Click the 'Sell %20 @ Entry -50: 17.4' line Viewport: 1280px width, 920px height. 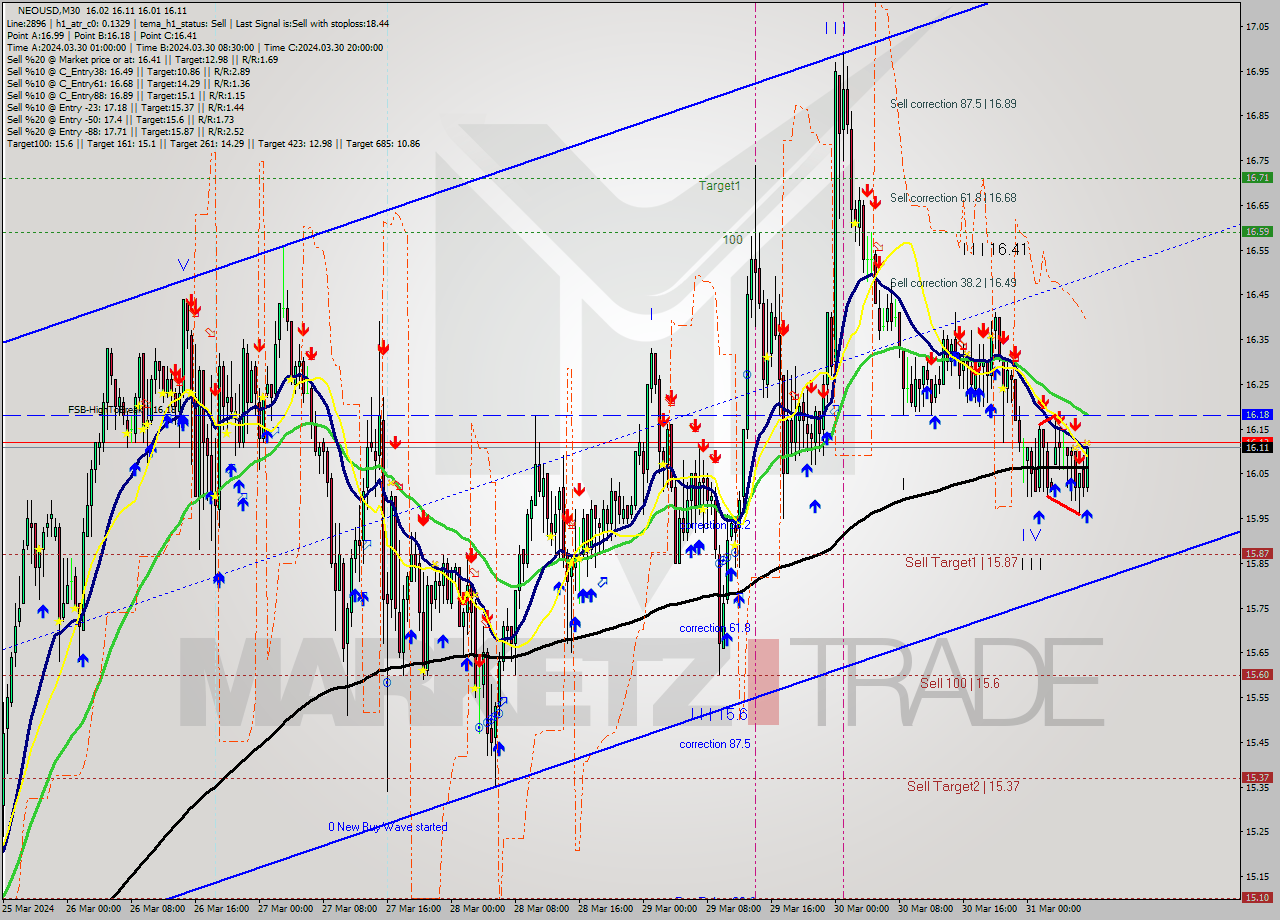pyautogui.click(x=122, y=119)
